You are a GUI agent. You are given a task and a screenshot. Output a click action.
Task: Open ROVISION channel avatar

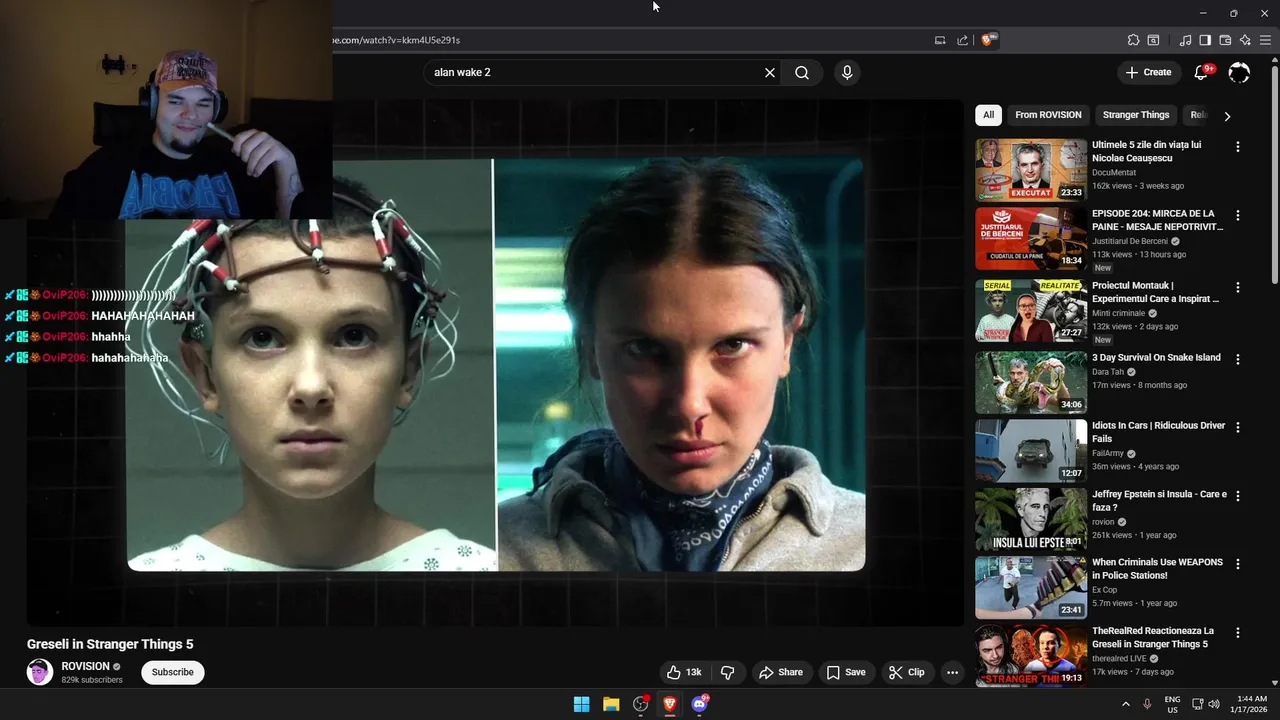click(x=40, y=672)
